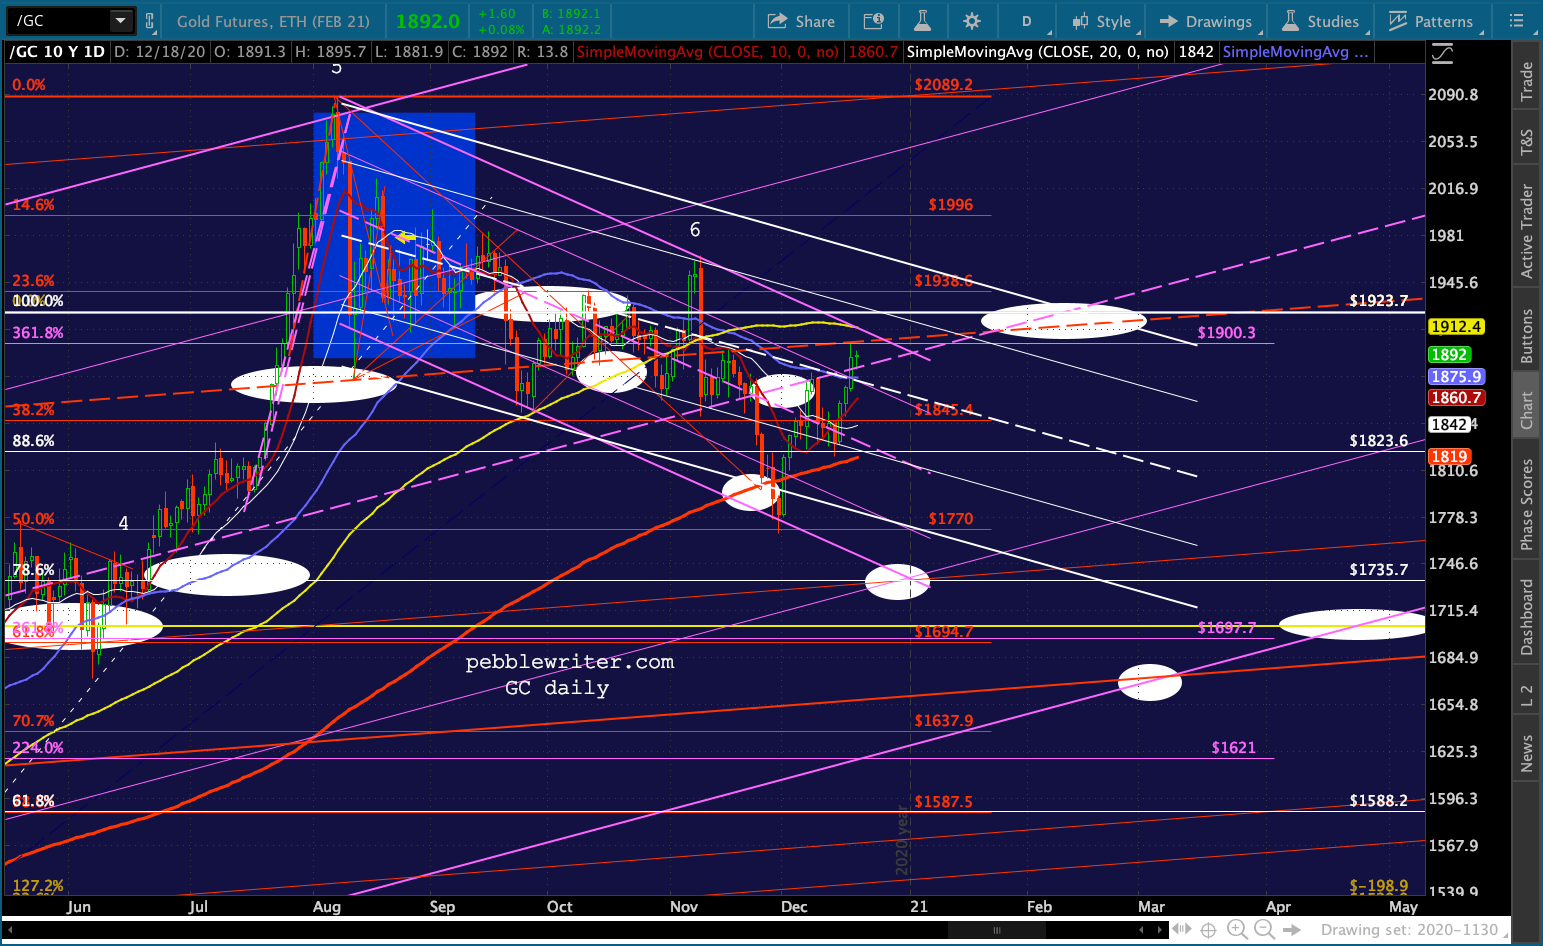The width and height of the screenshot is (1543, 946).
Task: Switch to the T&S side tab
Action: point(1526,142)
